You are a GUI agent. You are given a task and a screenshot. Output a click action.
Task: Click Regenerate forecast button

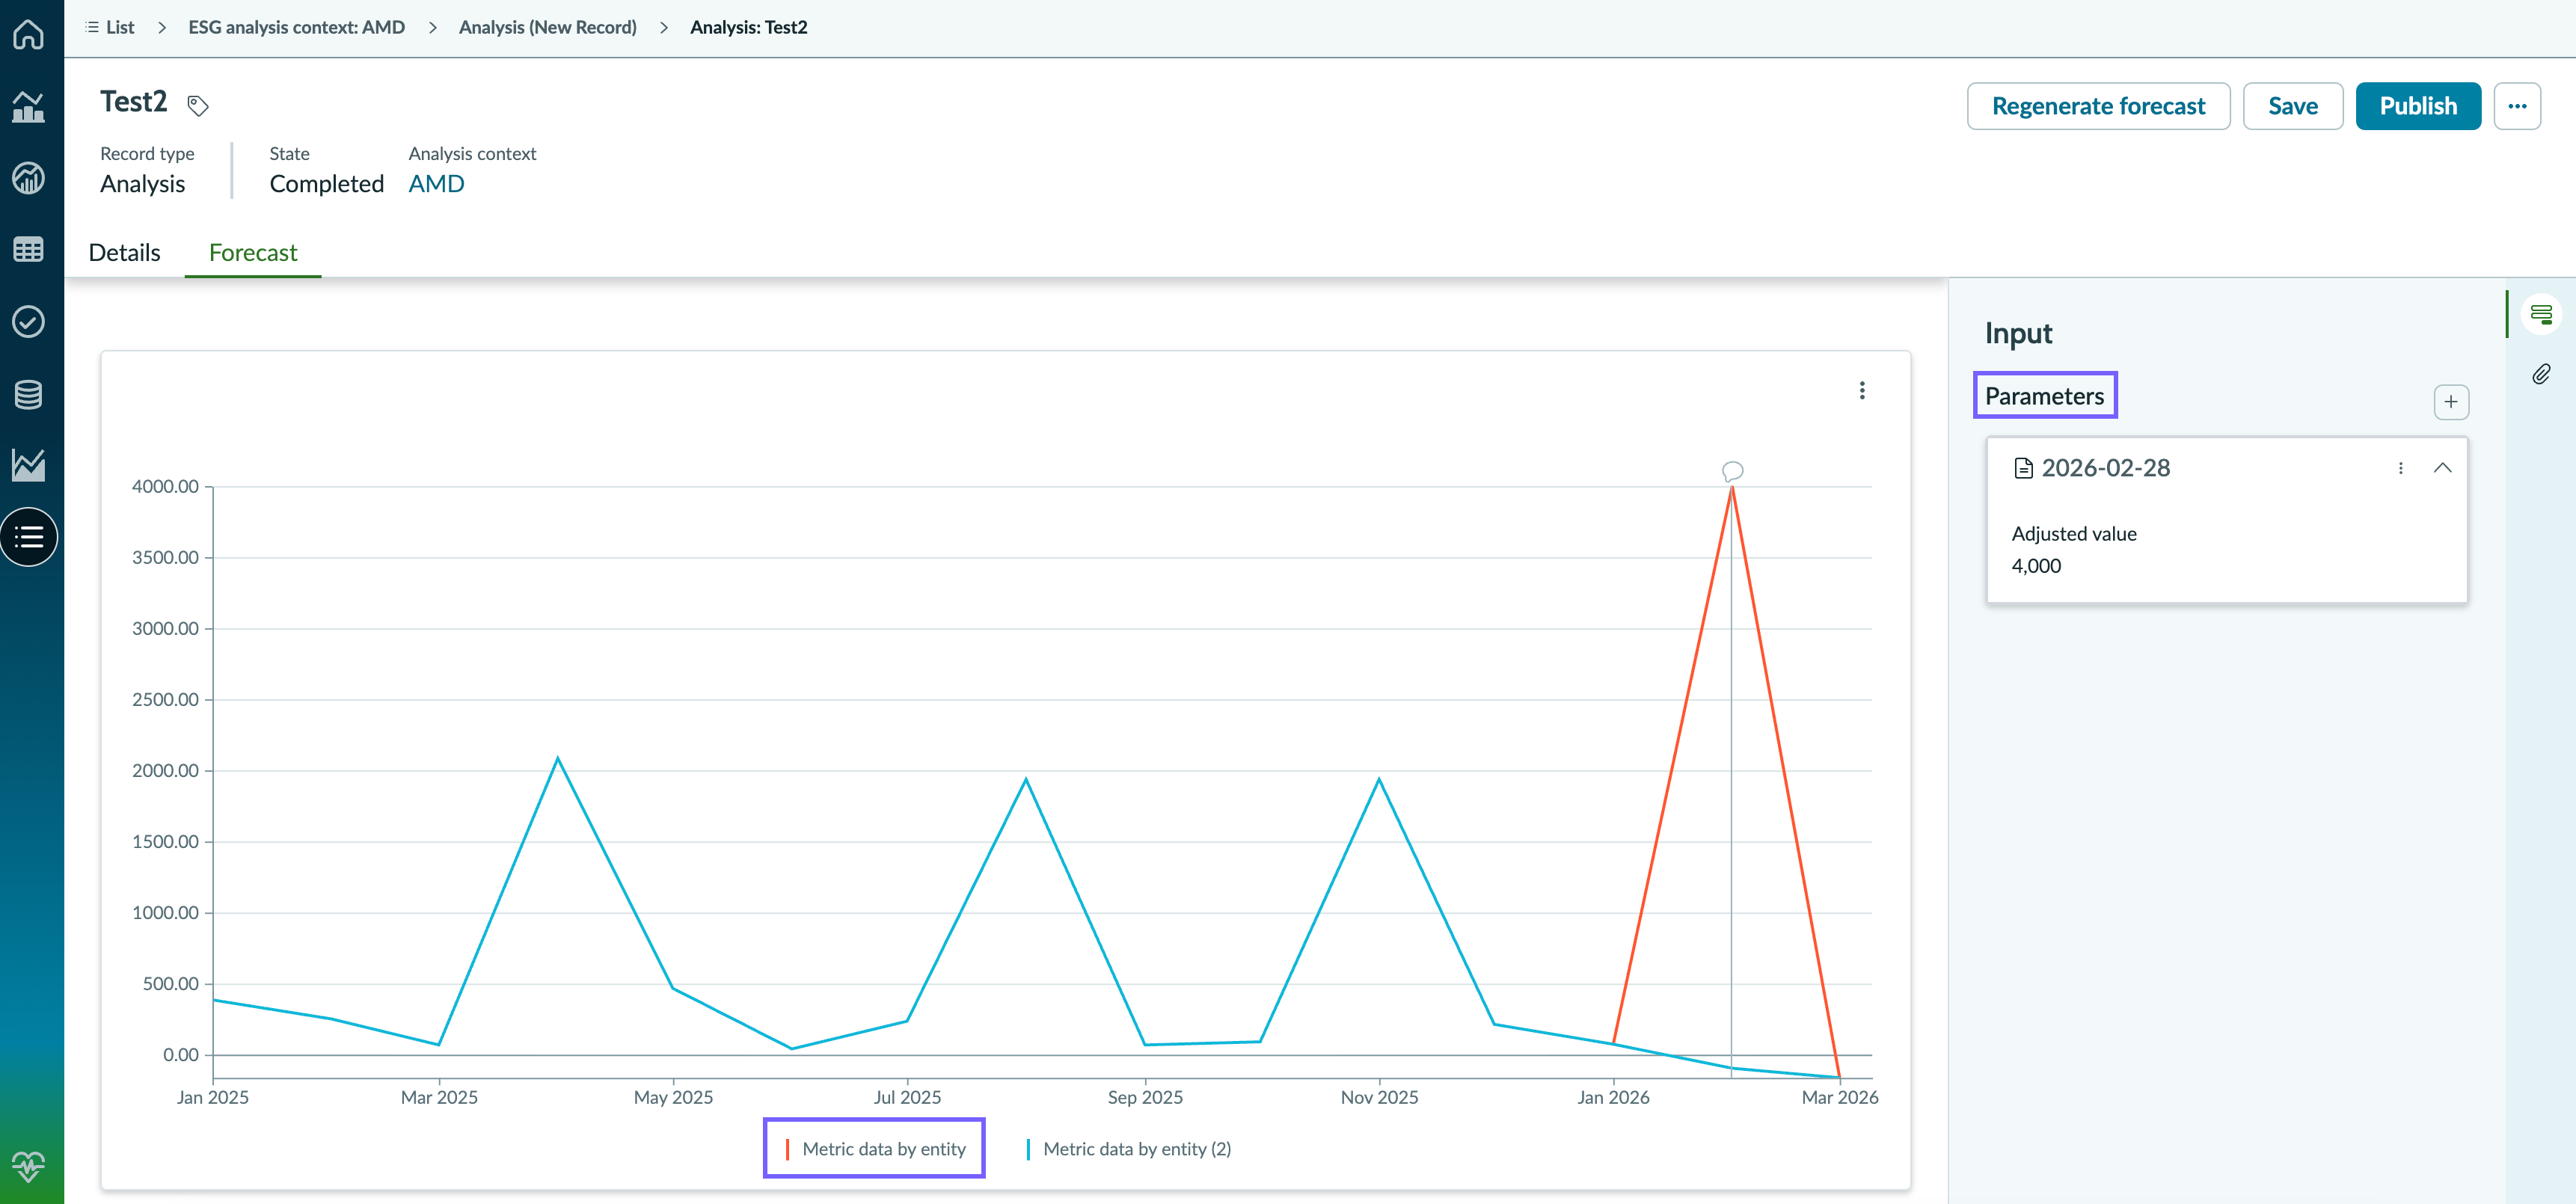pos(2097,106)
